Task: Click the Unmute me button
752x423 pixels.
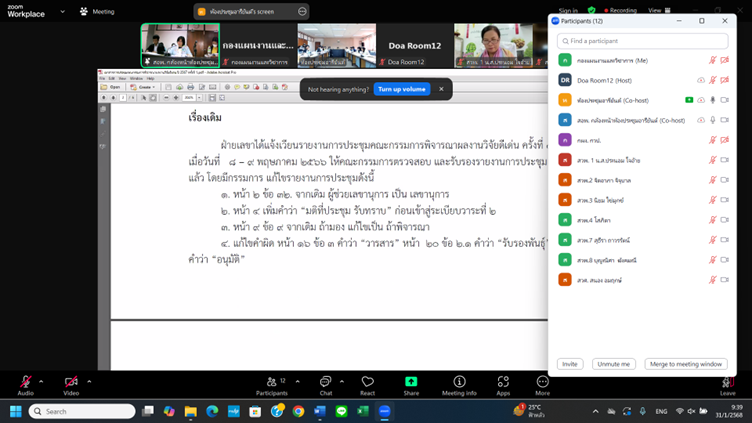Action: pyautogui.click(x=613, y=364)
